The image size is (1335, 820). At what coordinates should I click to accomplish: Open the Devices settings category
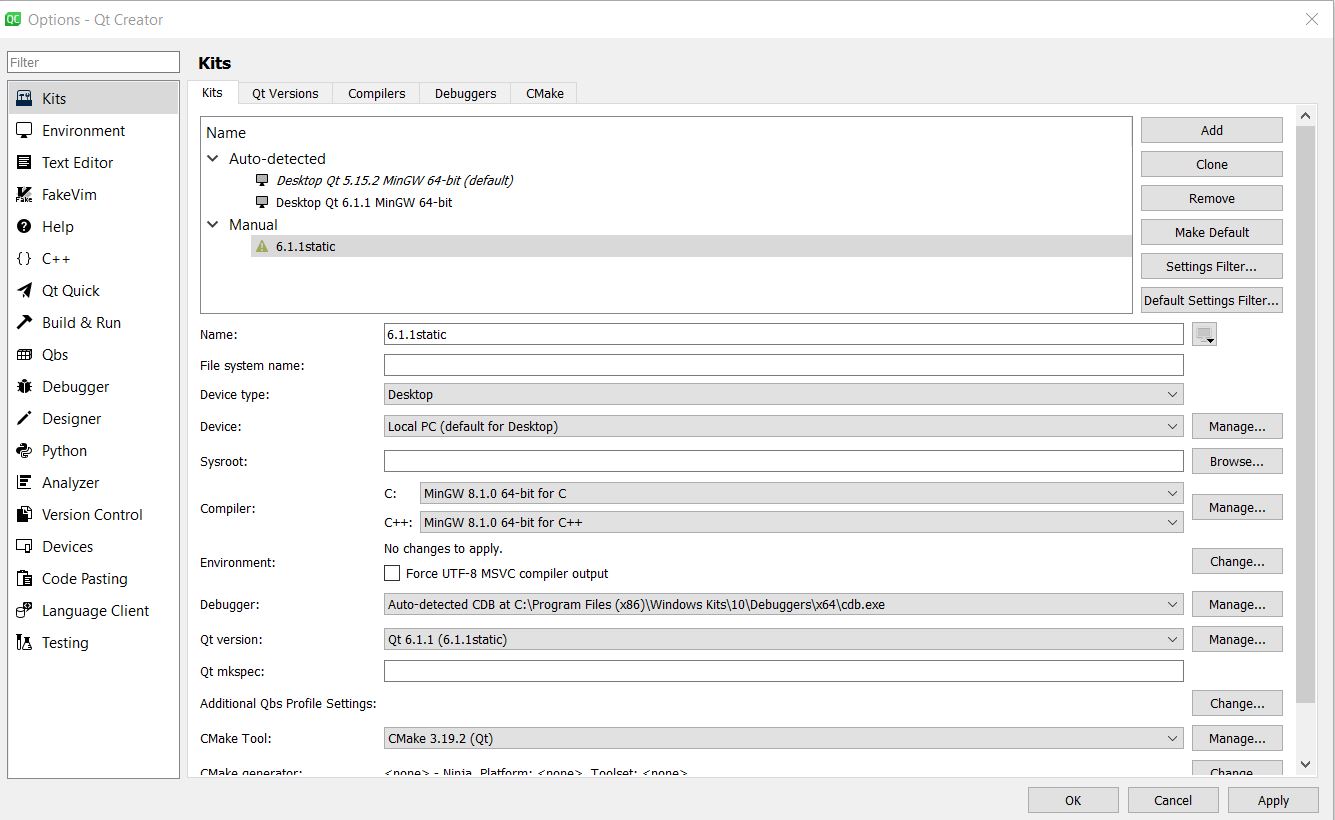pyautogui.click(x=93, y=546)
